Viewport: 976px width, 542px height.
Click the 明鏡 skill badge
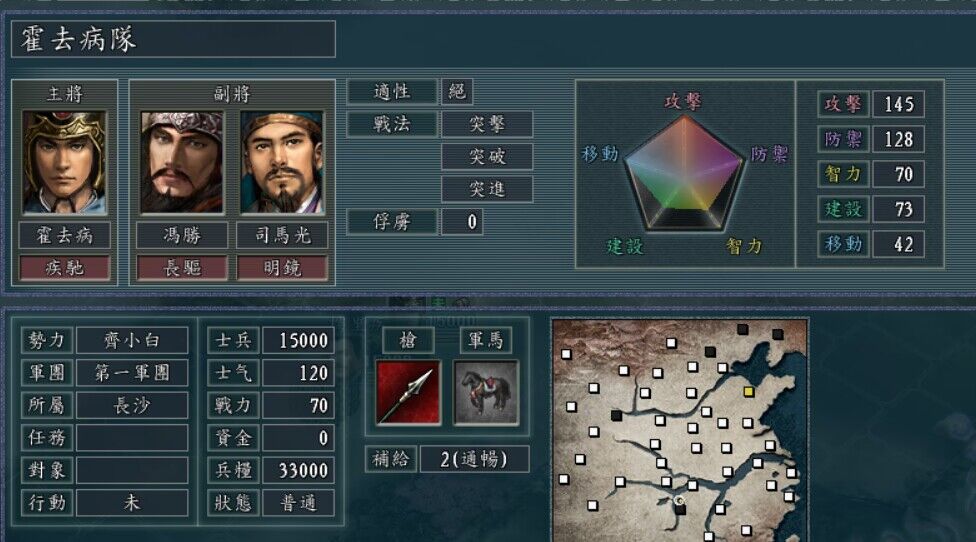[282, 268]
